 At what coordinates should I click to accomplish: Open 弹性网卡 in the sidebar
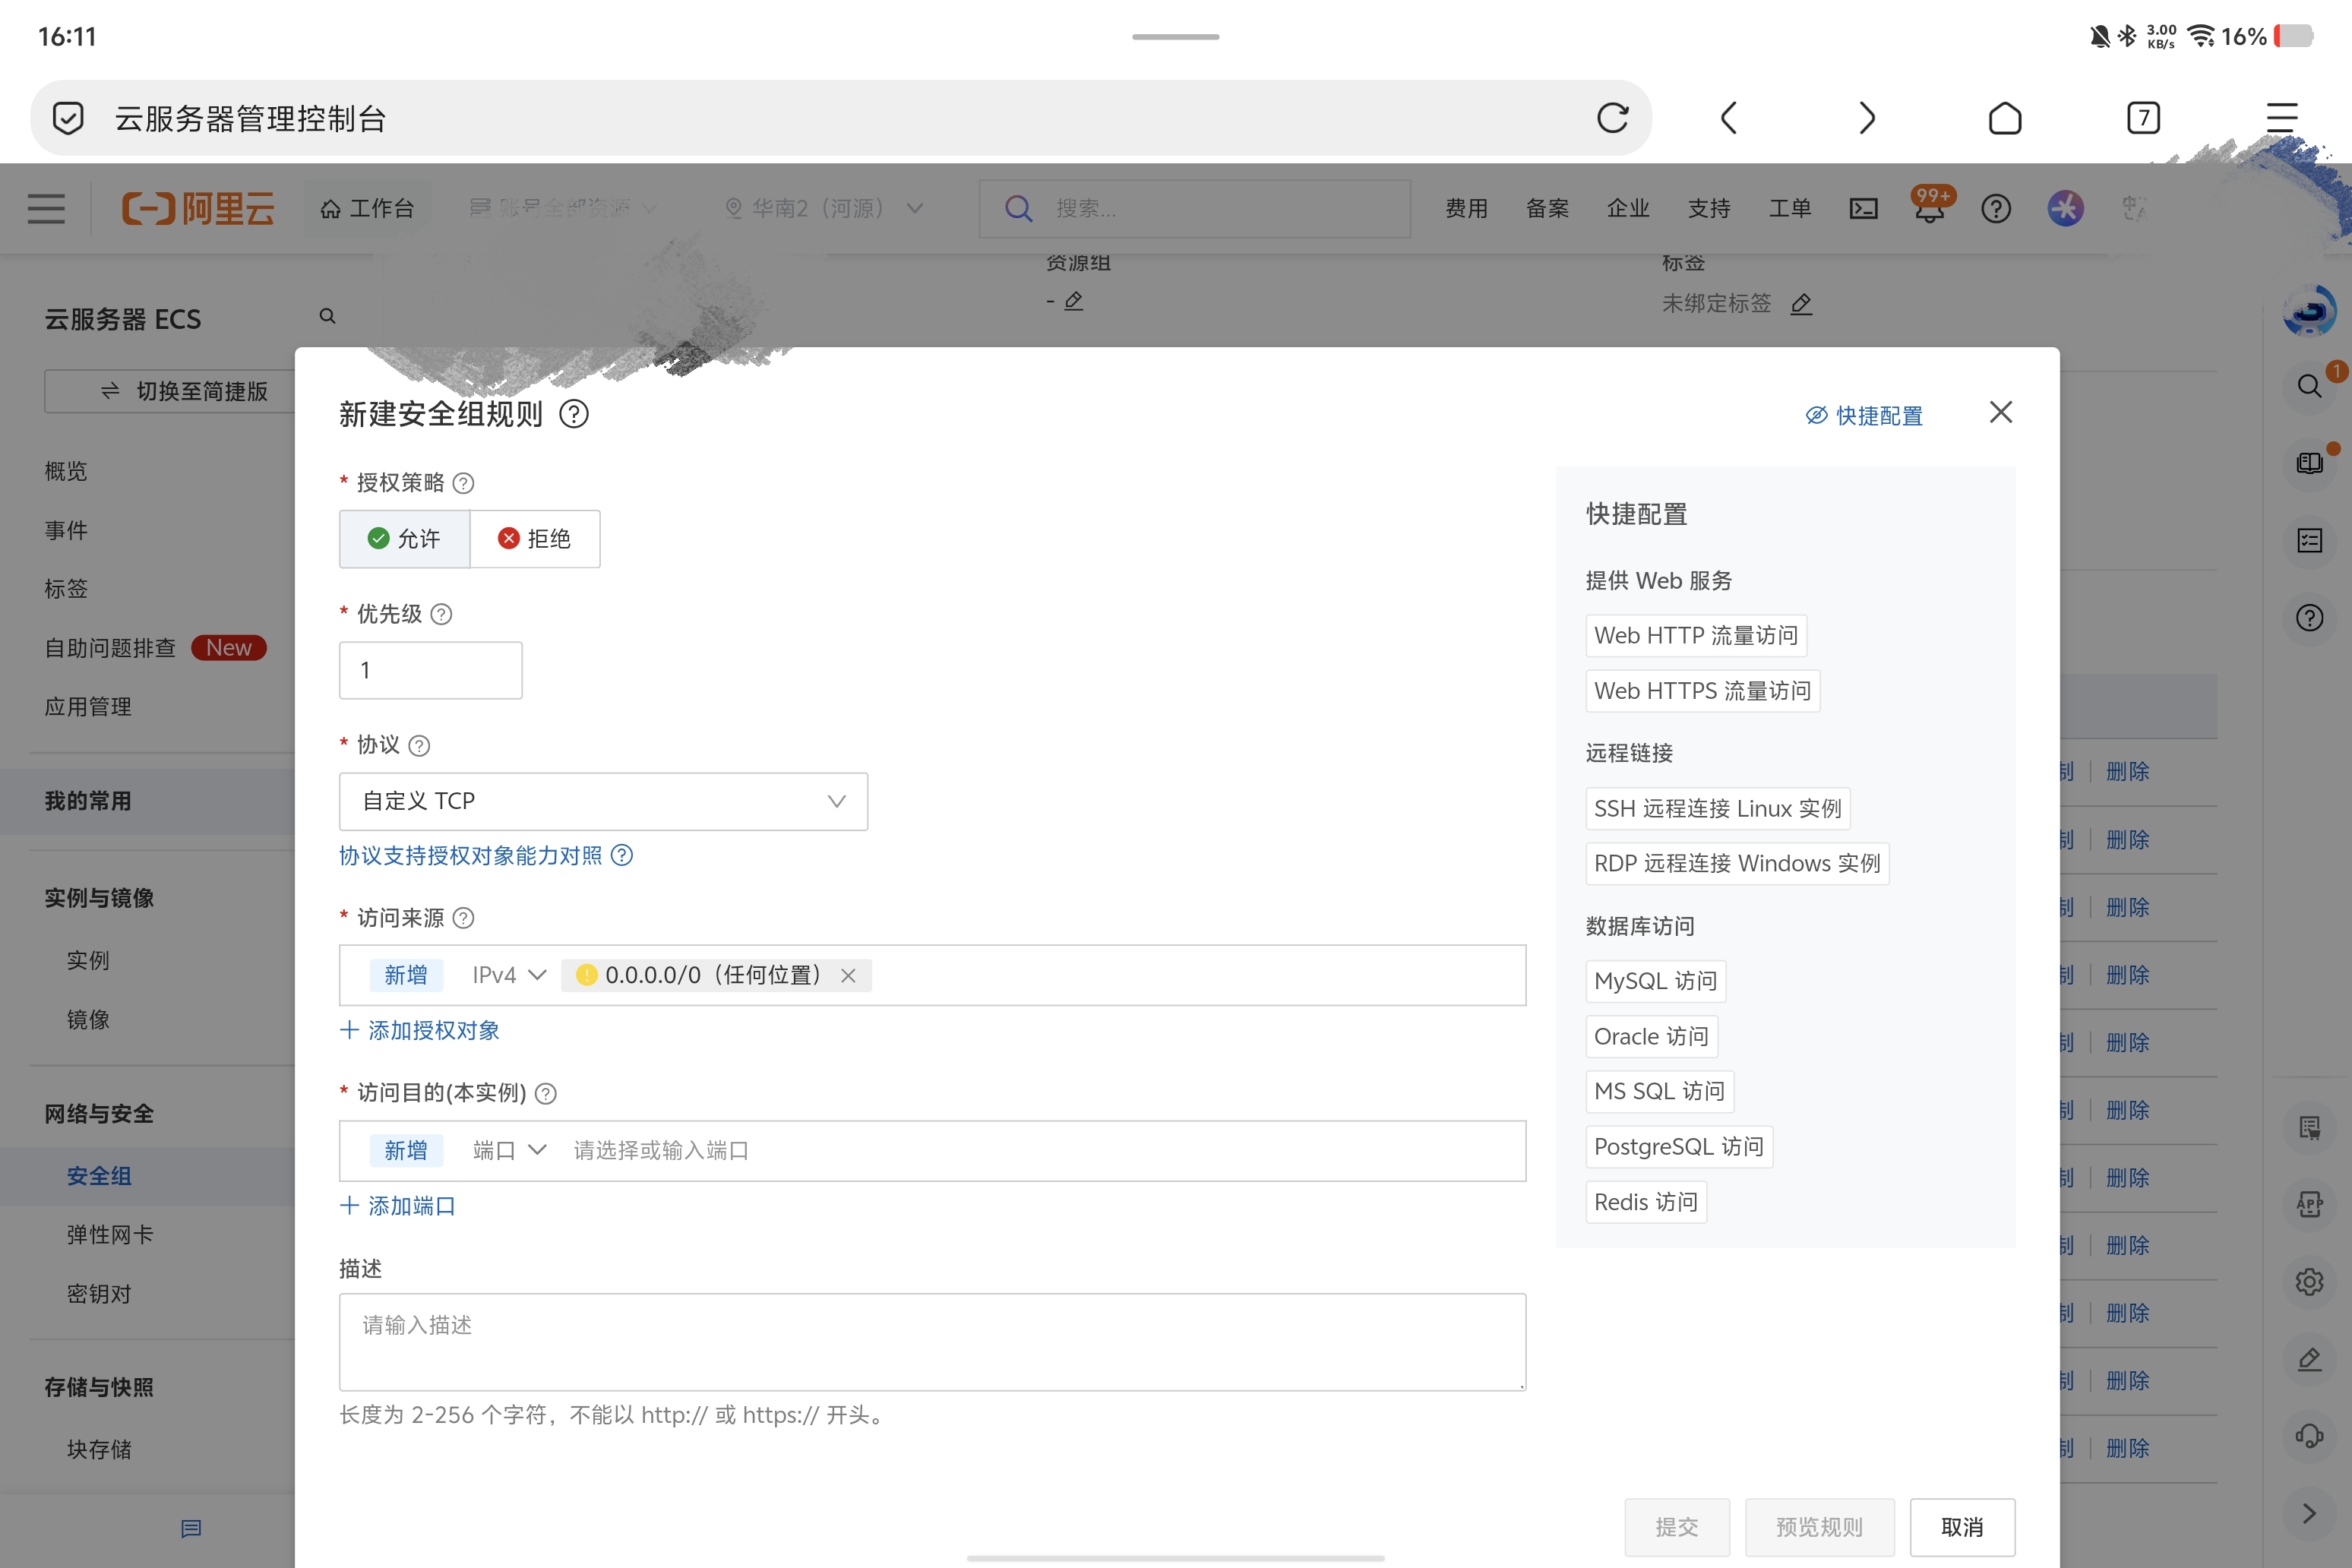point(110,1235)
